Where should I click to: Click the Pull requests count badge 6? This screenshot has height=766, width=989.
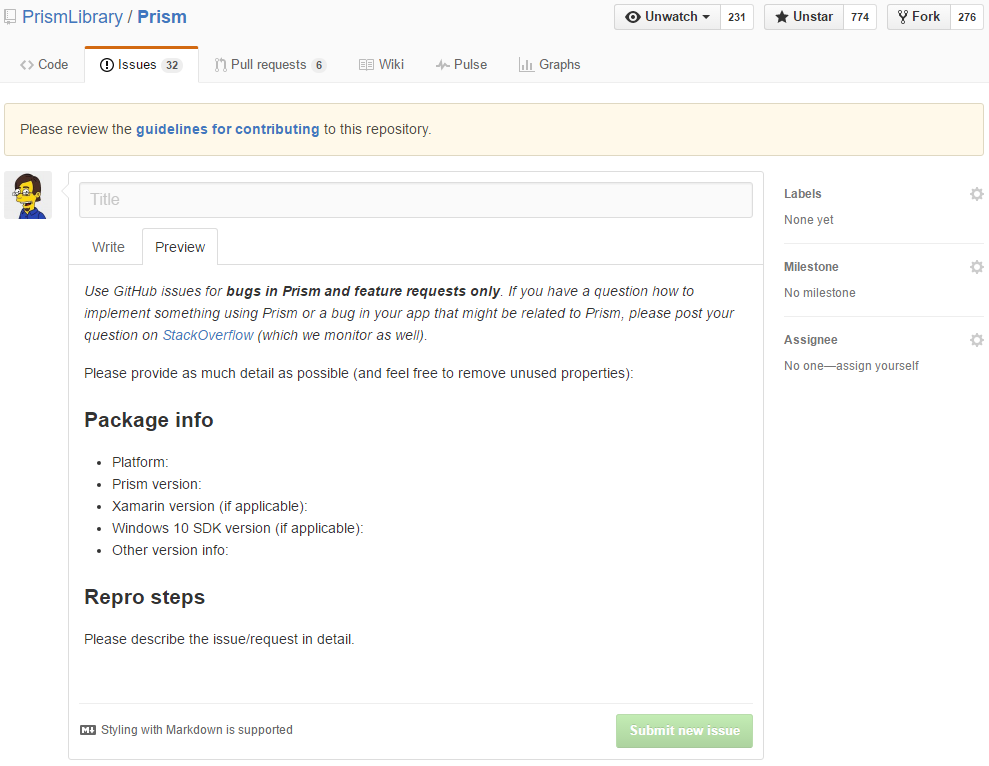(319, 65)
